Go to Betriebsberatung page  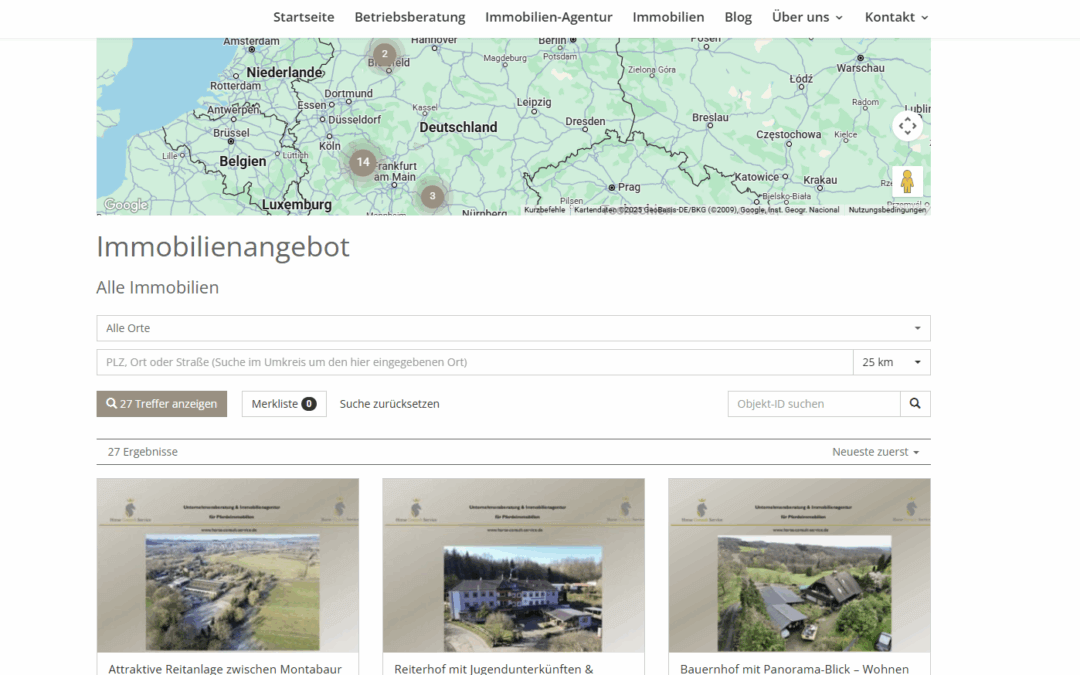(x=410, y=17)
